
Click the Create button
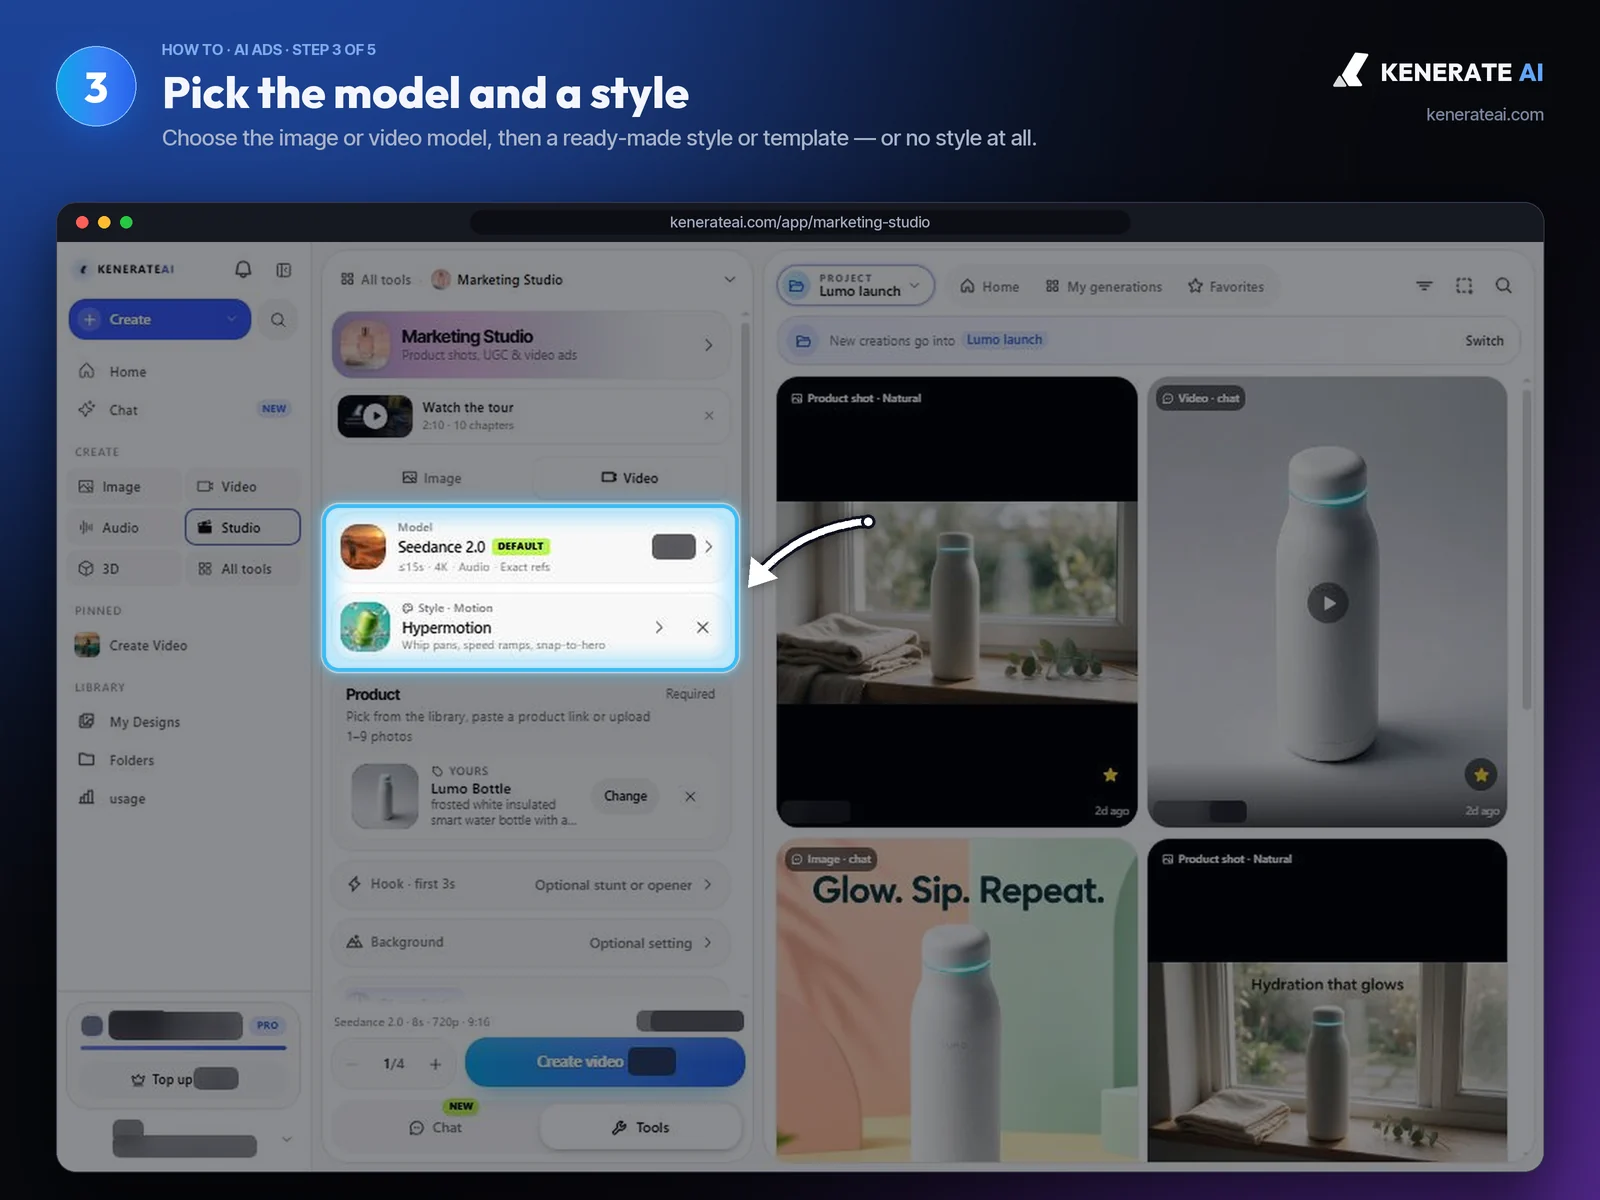(x=160, y=320)
